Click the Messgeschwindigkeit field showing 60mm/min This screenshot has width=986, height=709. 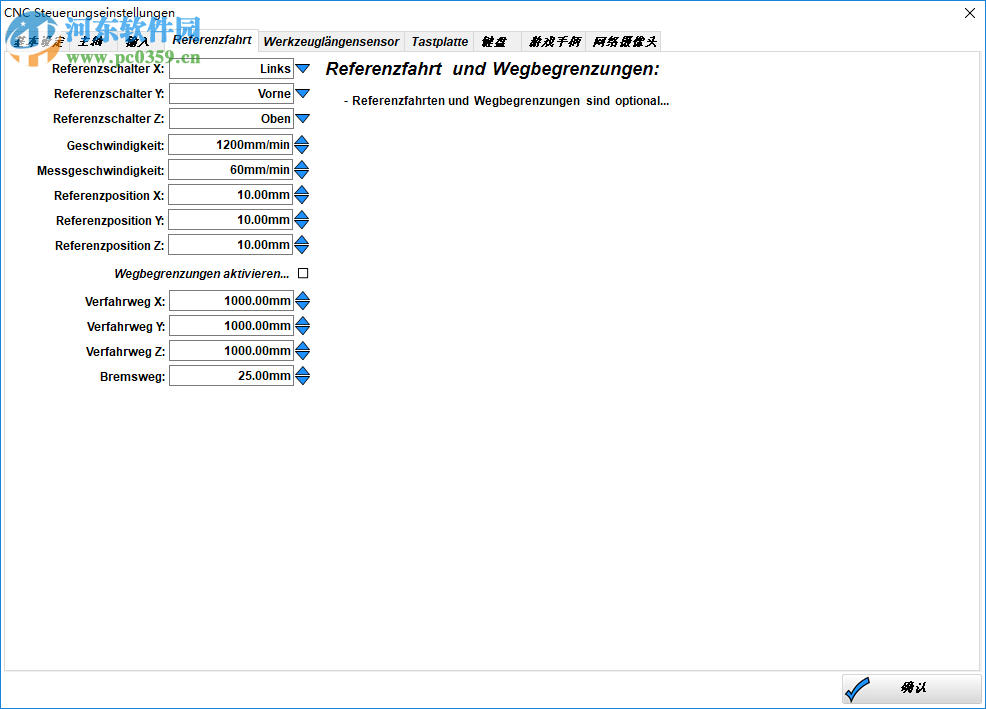tap(230, 170)
